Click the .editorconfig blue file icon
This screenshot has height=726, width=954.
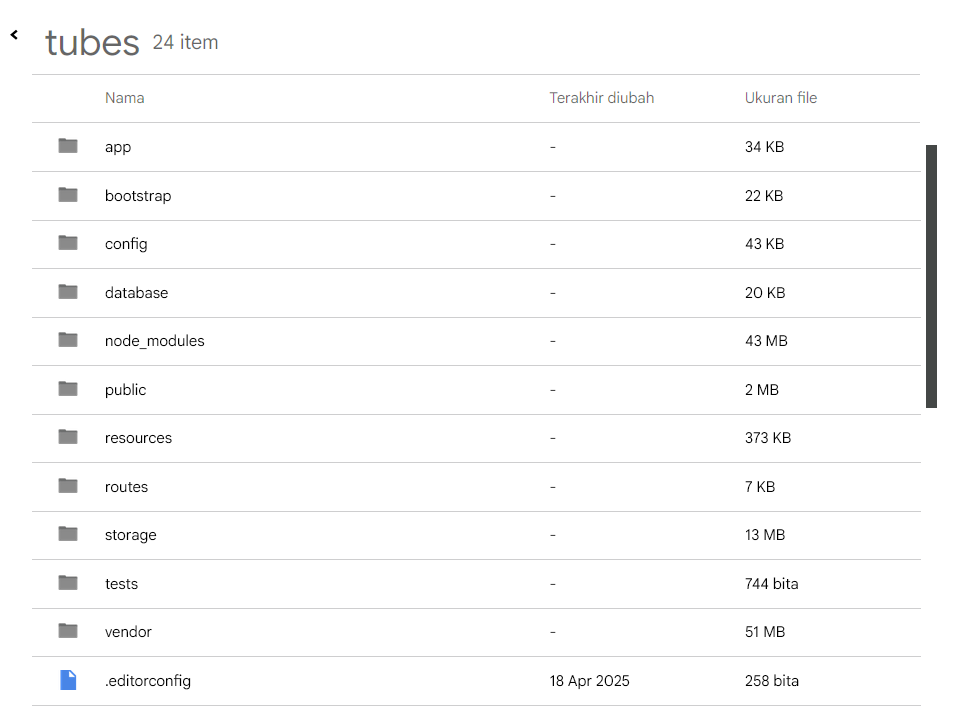pos(68,680)
